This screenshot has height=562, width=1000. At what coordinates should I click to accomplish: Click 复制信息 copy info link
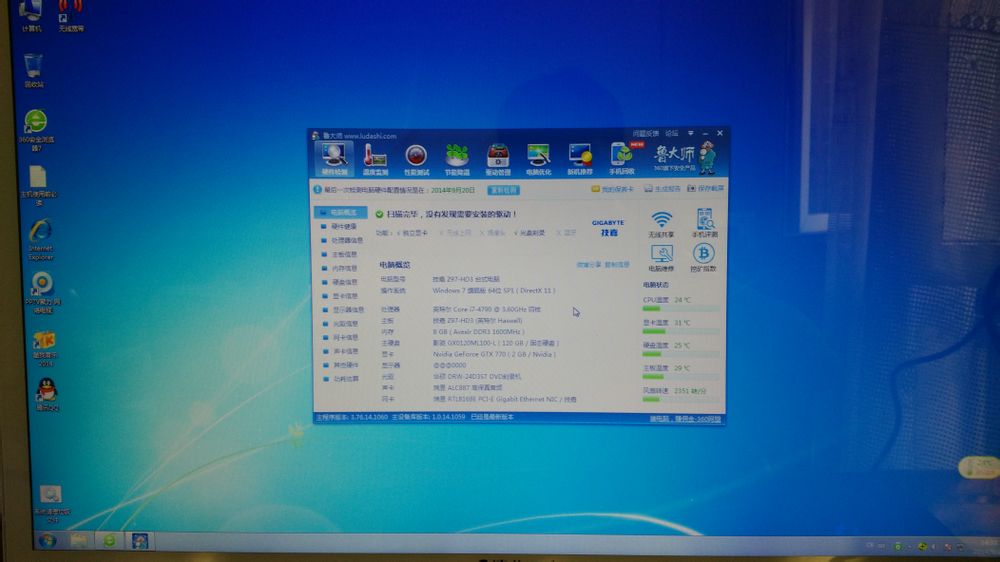[617, 265]
